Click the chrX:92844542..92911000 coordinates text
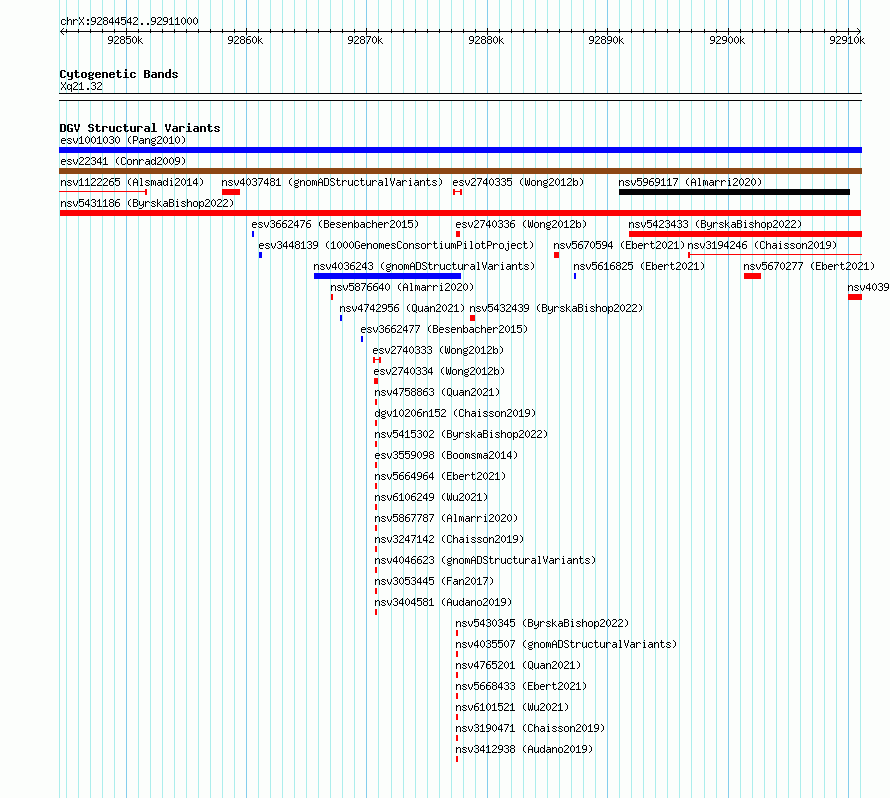Image resolution: width=890 pixels, height=798 pixels. 129,22
